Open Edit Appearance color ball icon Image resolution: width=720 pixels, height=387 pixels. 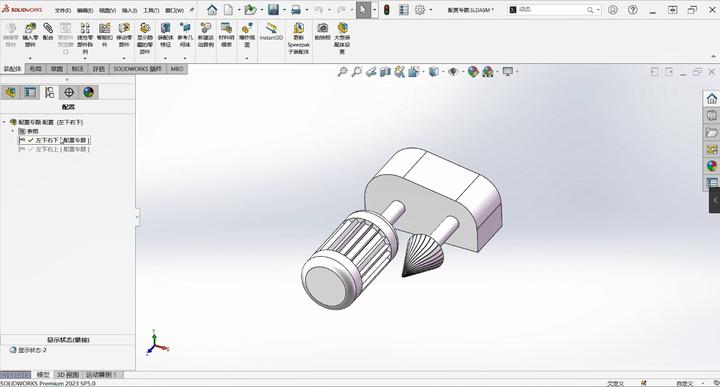[473, 72]
